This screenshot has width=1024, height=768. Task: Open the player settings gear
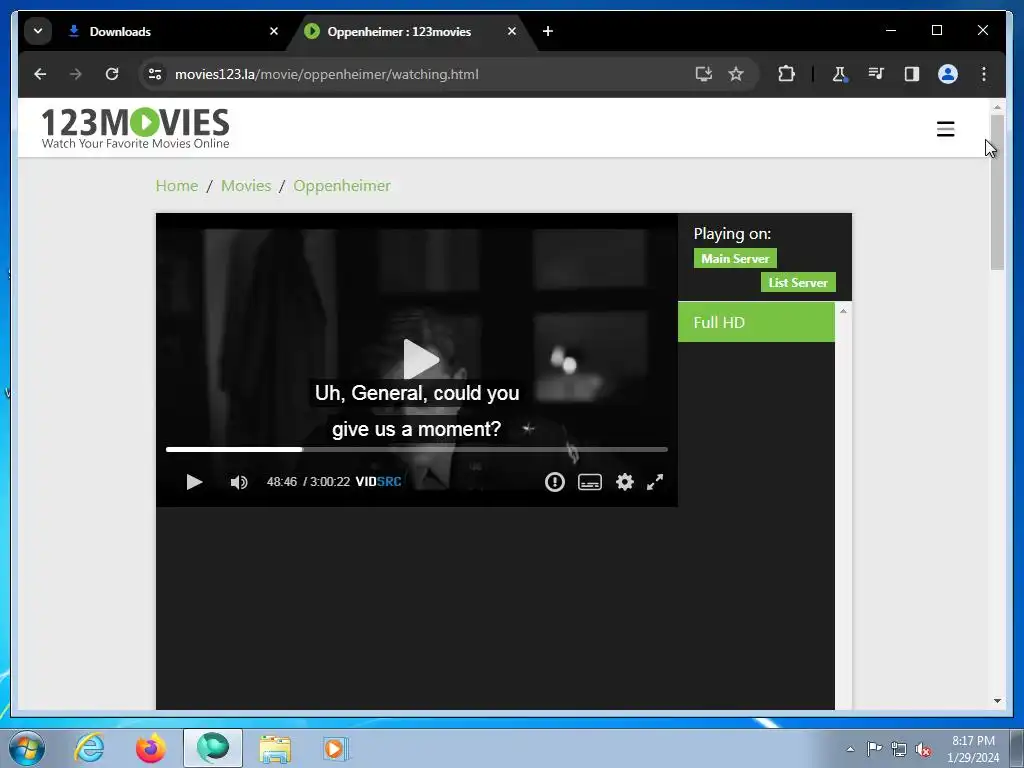(x=625, y=482)
